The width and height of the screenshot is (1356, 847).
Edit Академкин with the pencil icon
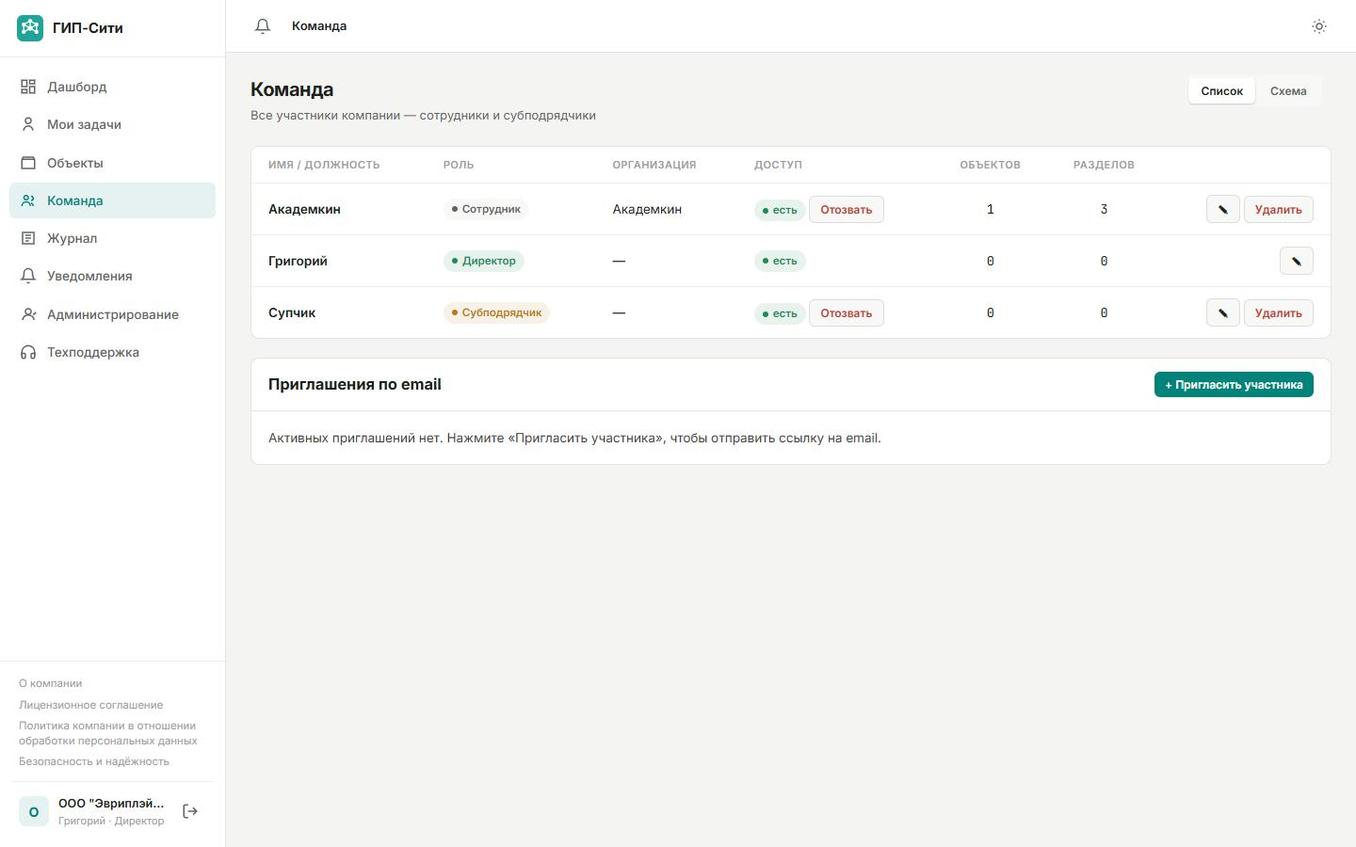[x=1223, y=209]
